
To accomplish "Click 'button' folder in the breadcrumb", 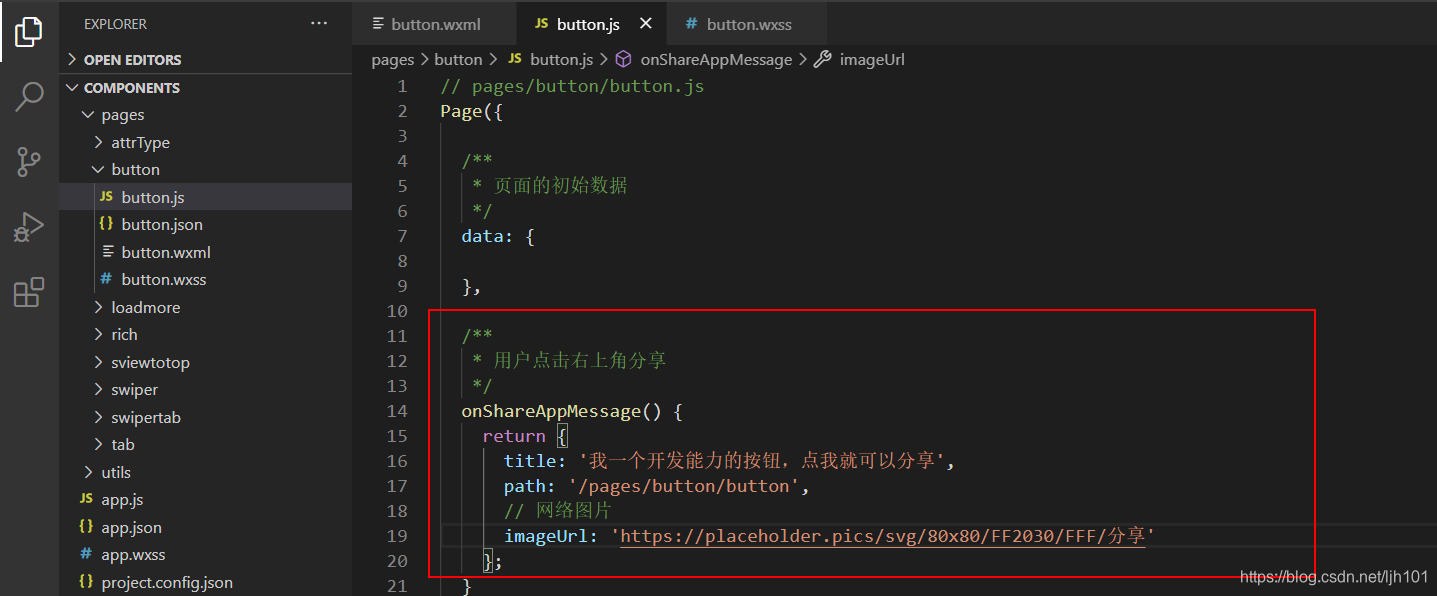I will (458, 60).
